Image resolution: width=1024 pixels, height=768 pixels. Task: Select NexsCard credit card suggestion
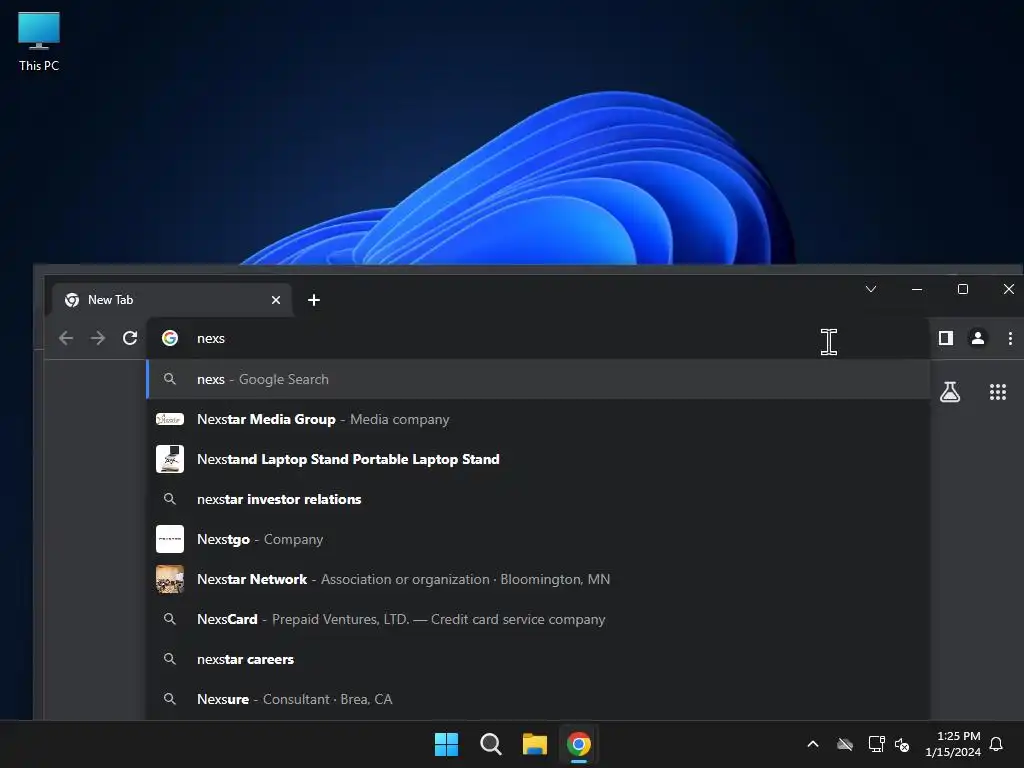point(538,619)
